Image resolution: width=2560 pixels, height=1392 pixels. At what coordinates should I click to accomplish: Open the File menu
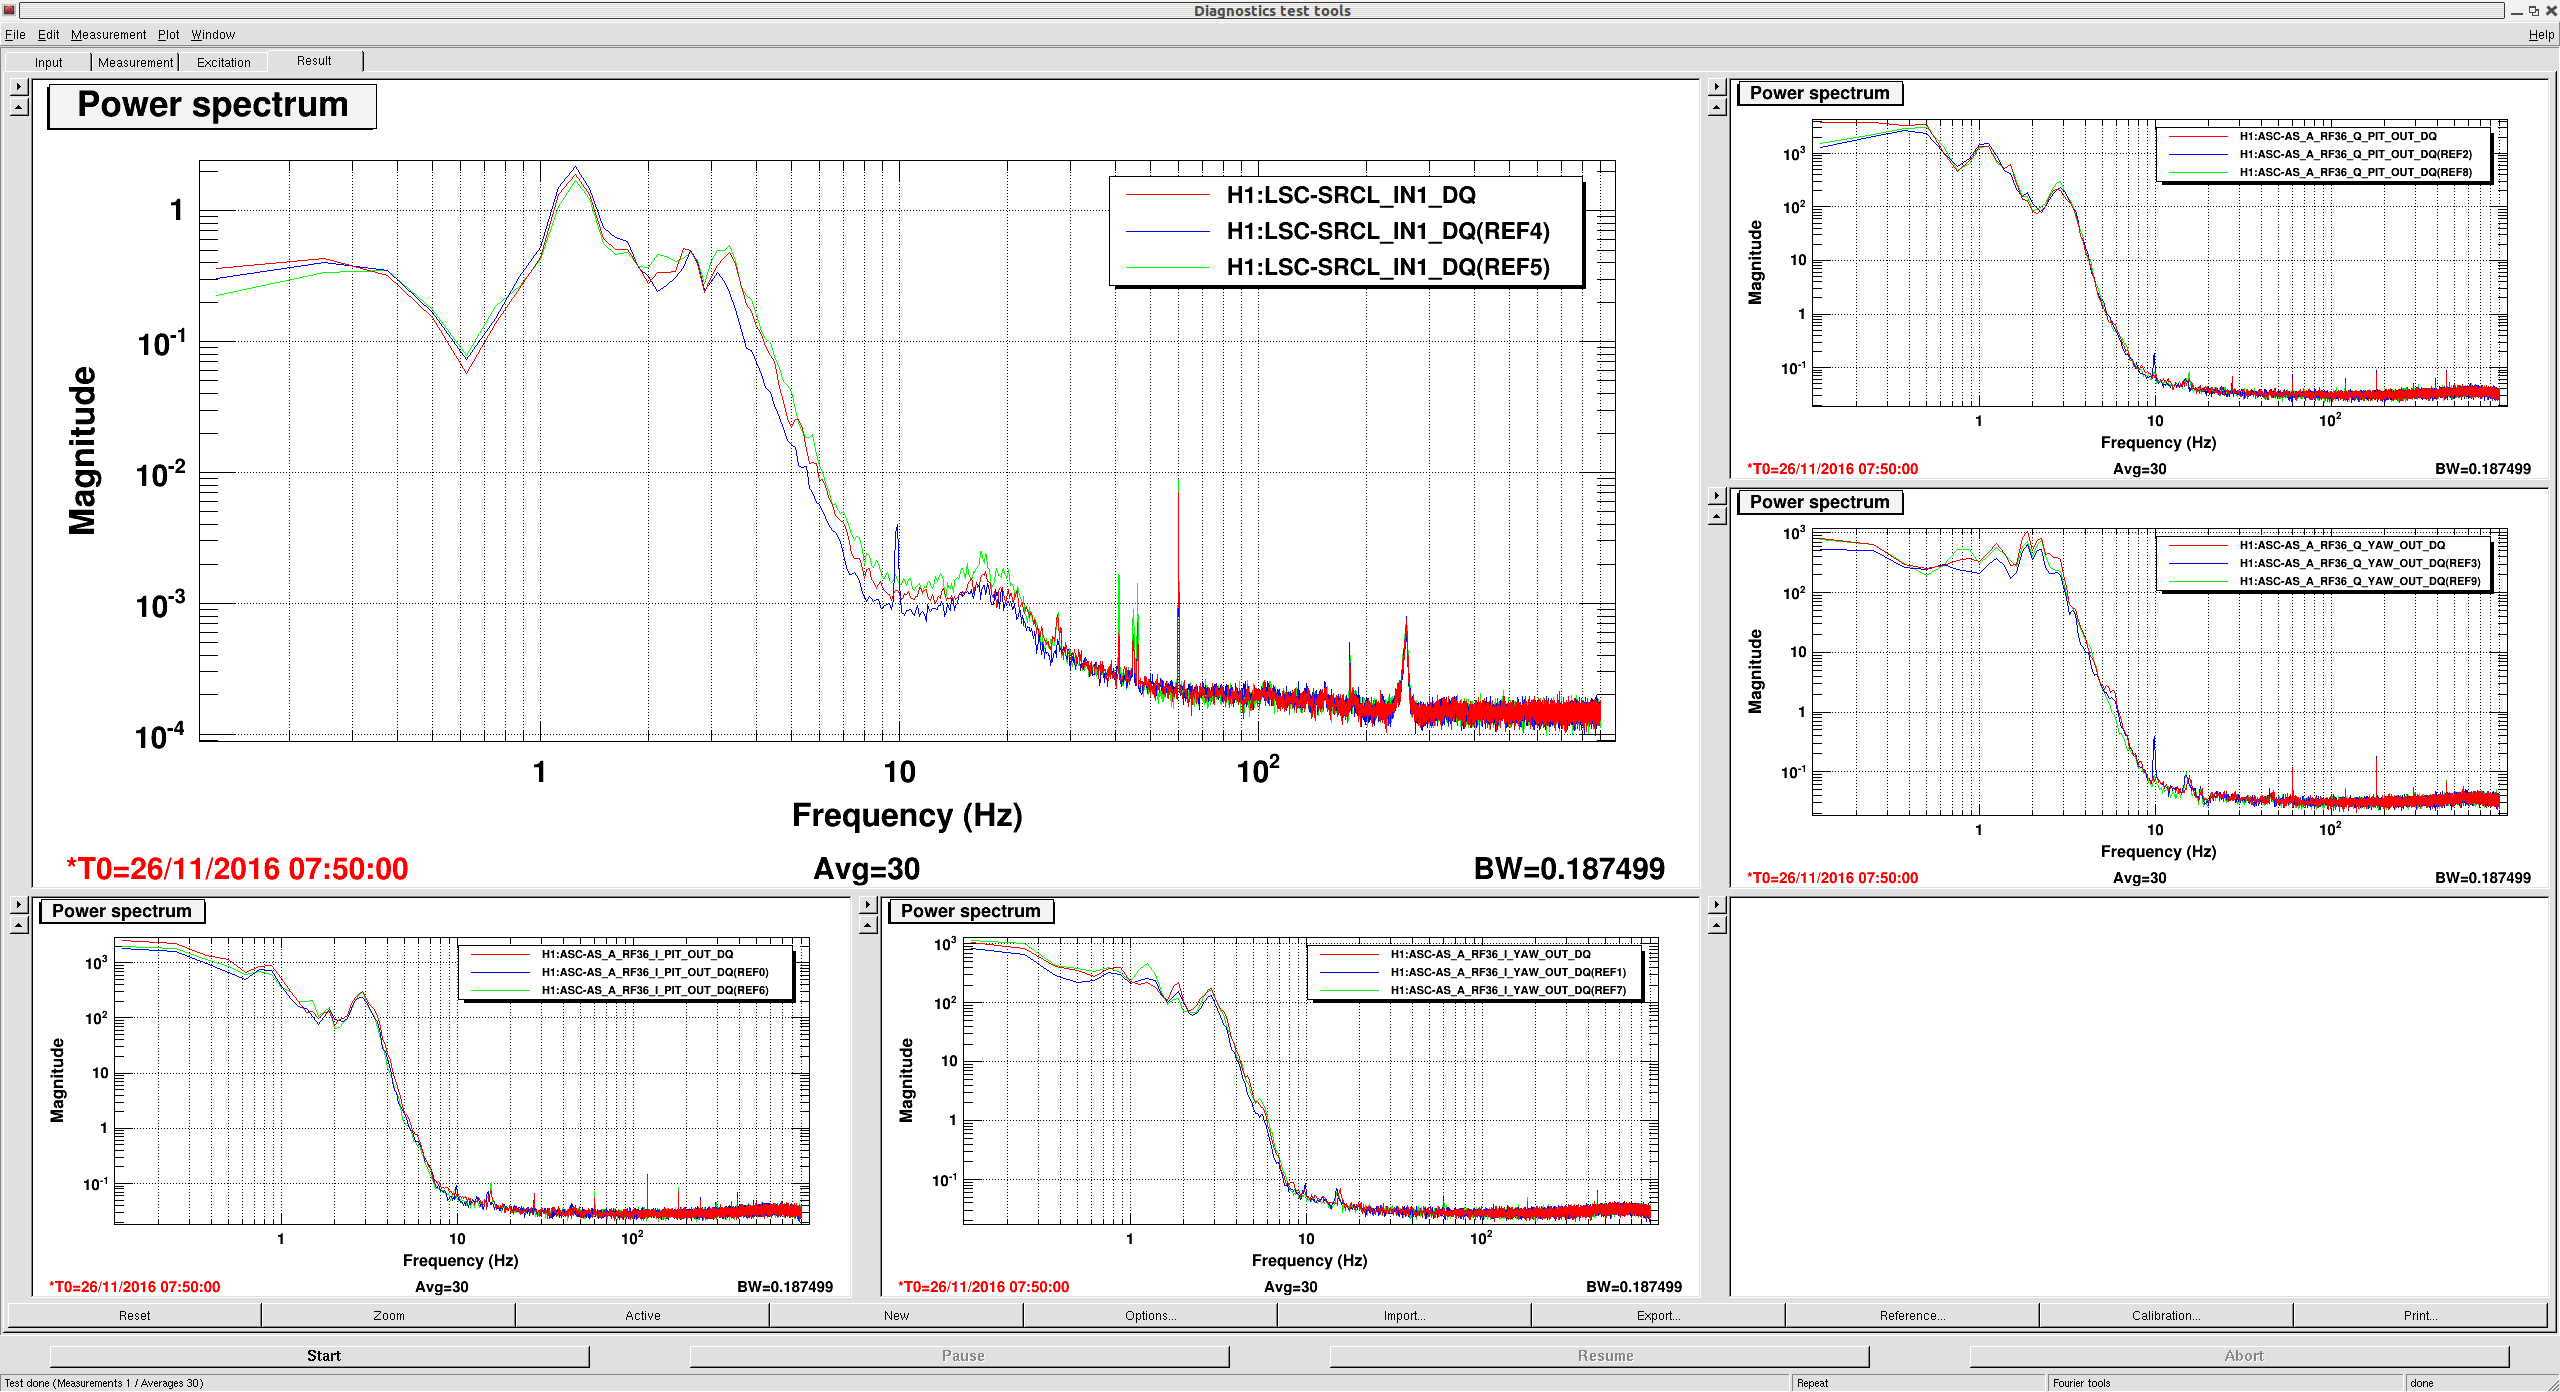point(15,34)
